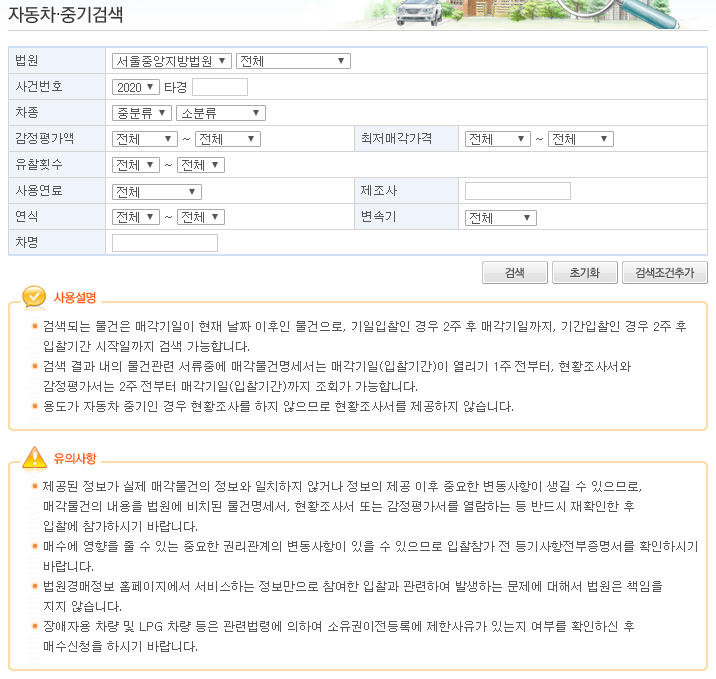The image size is (716, 679).
Task: Click the 변속기 label
Action: [379, 216]
